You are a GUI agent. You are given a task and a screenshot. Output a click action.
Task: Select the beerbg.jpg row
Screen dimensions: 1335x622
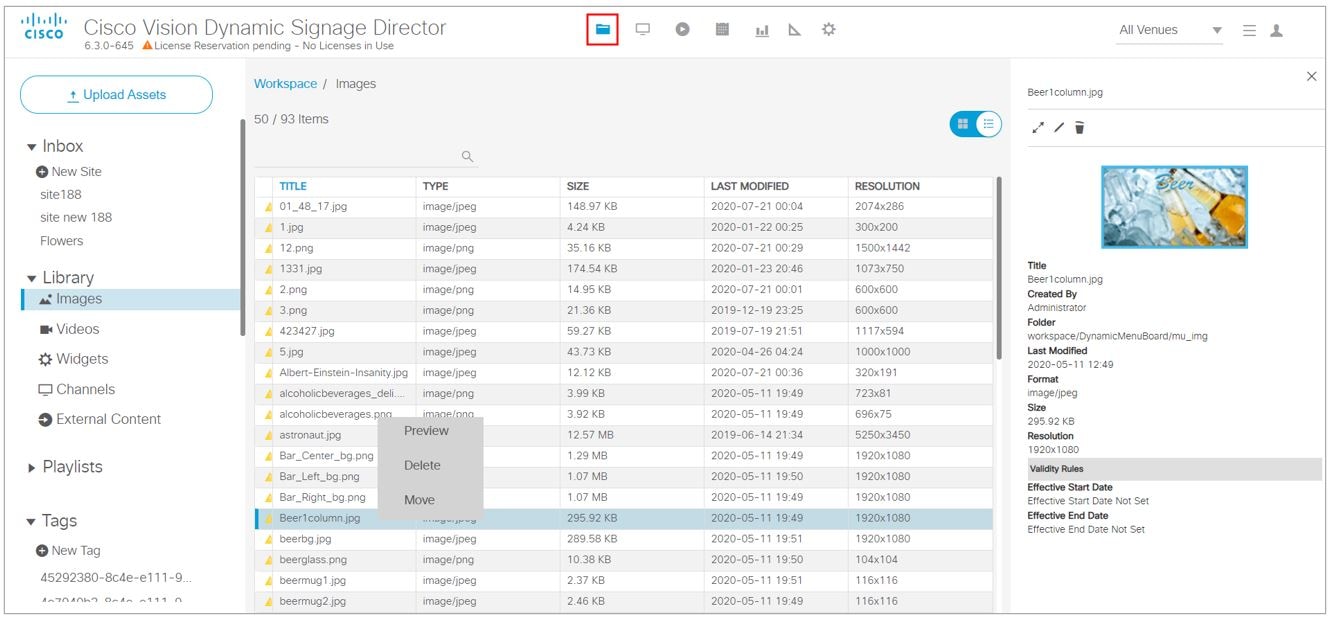(624, 539)
